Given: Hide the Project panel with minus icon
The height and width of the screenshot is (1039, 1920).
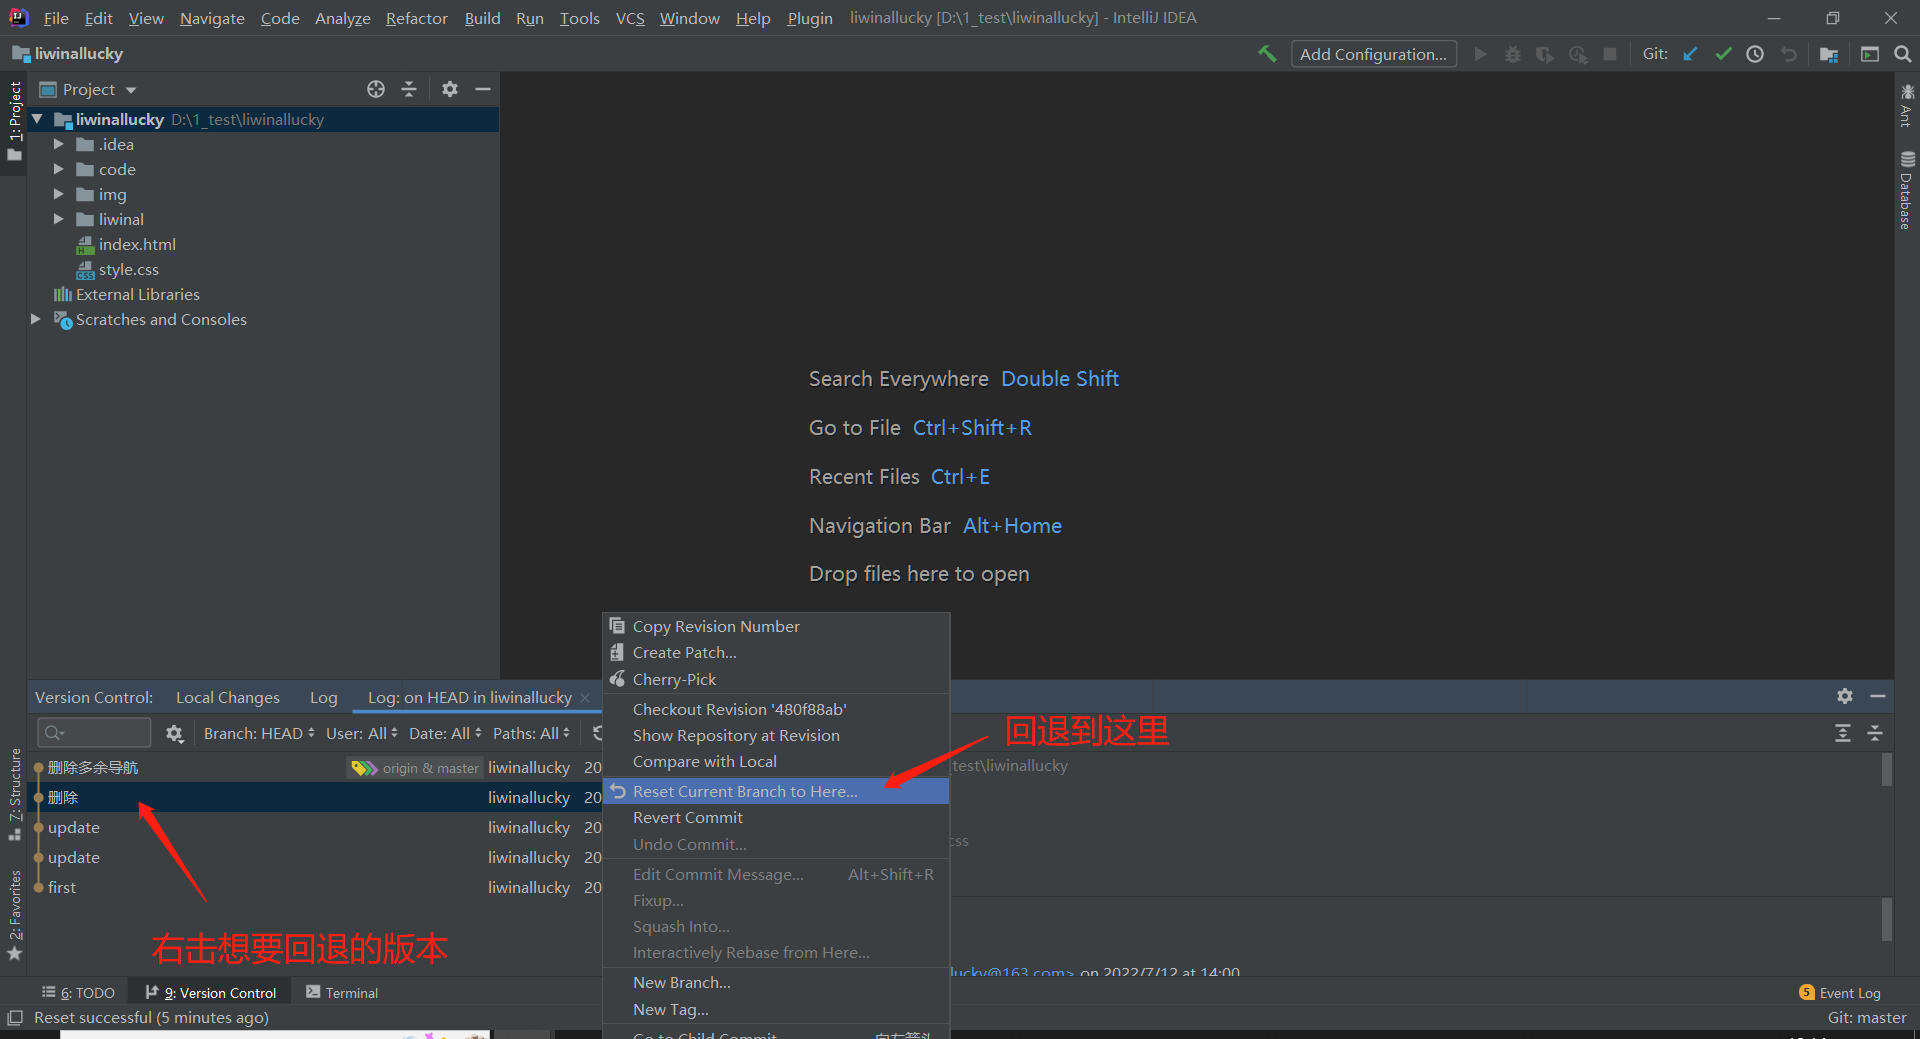Looking at the screenshot, I should [x=483, y=89].
